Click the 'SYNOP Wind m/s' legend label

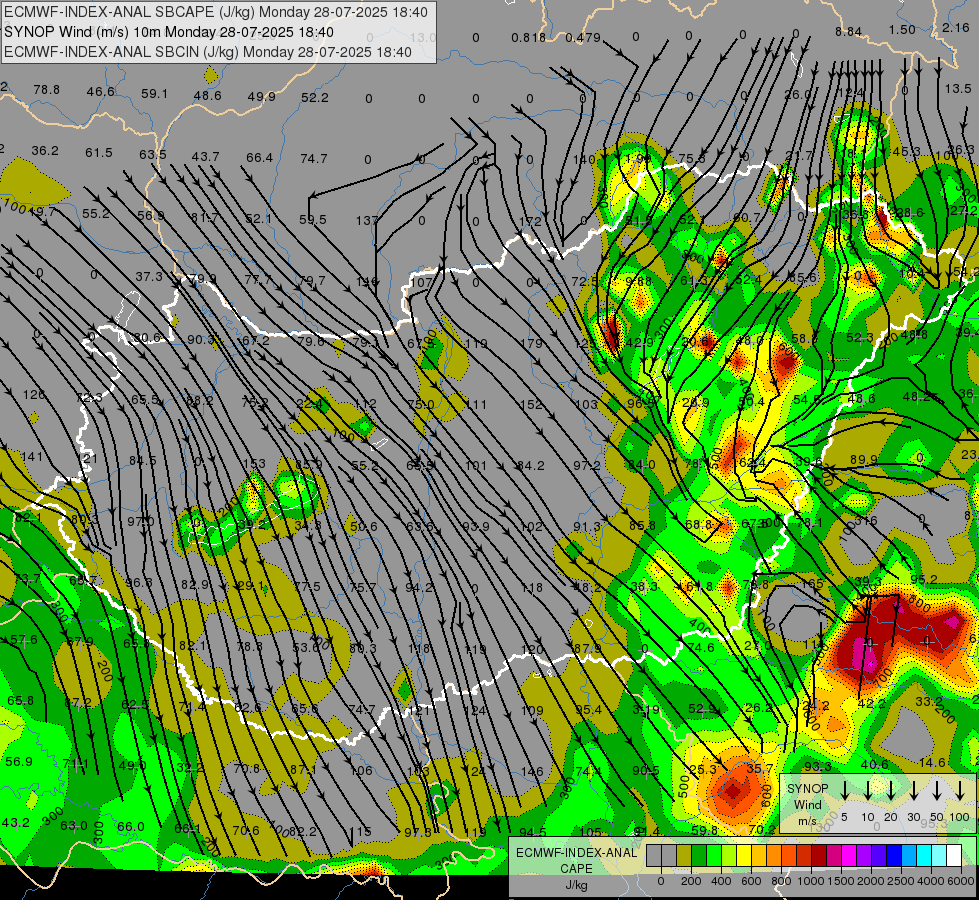(807, 805)
